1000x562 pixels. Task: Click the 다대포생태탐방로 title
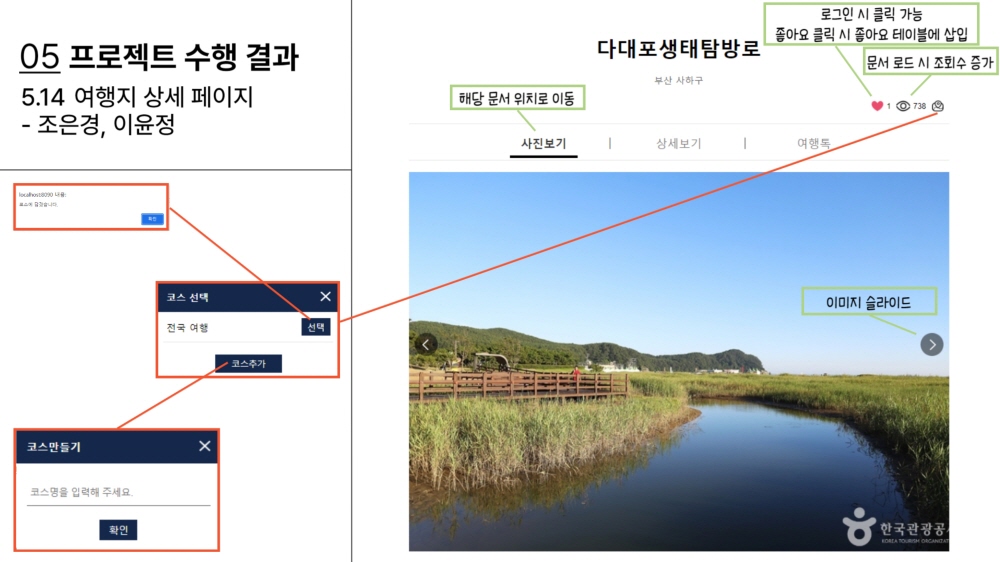click(x=679, y=49)
